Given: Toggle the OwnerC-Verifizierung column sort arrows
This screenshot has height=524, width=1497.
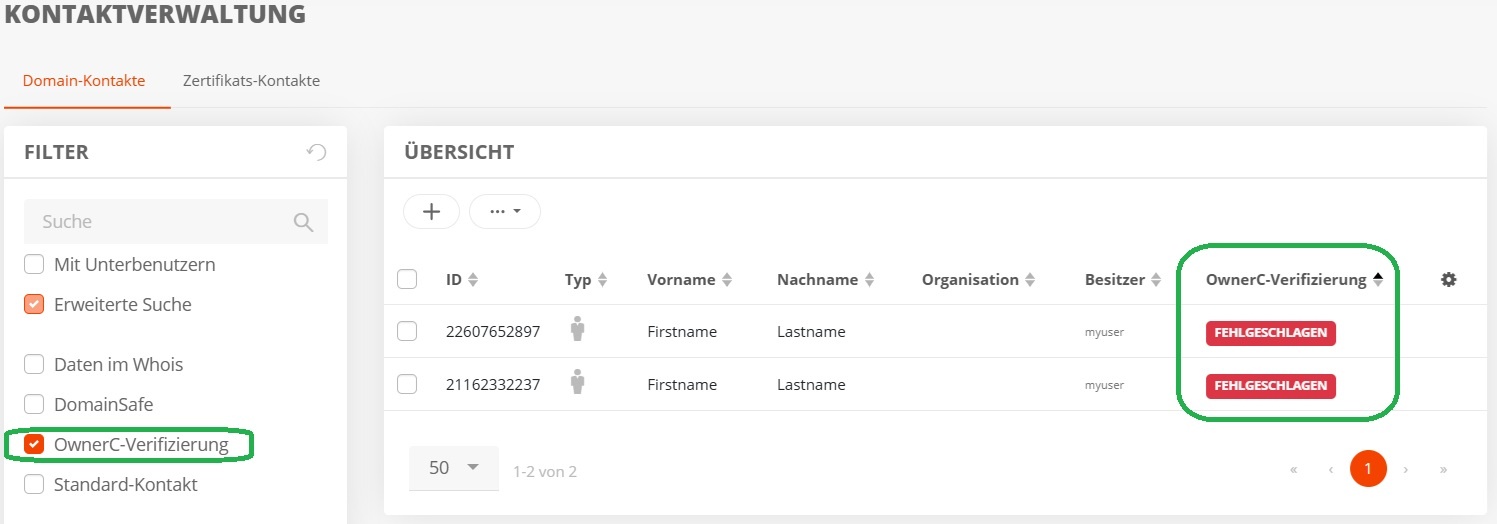Looking at the screenshot, I should tap(1377, 280).
